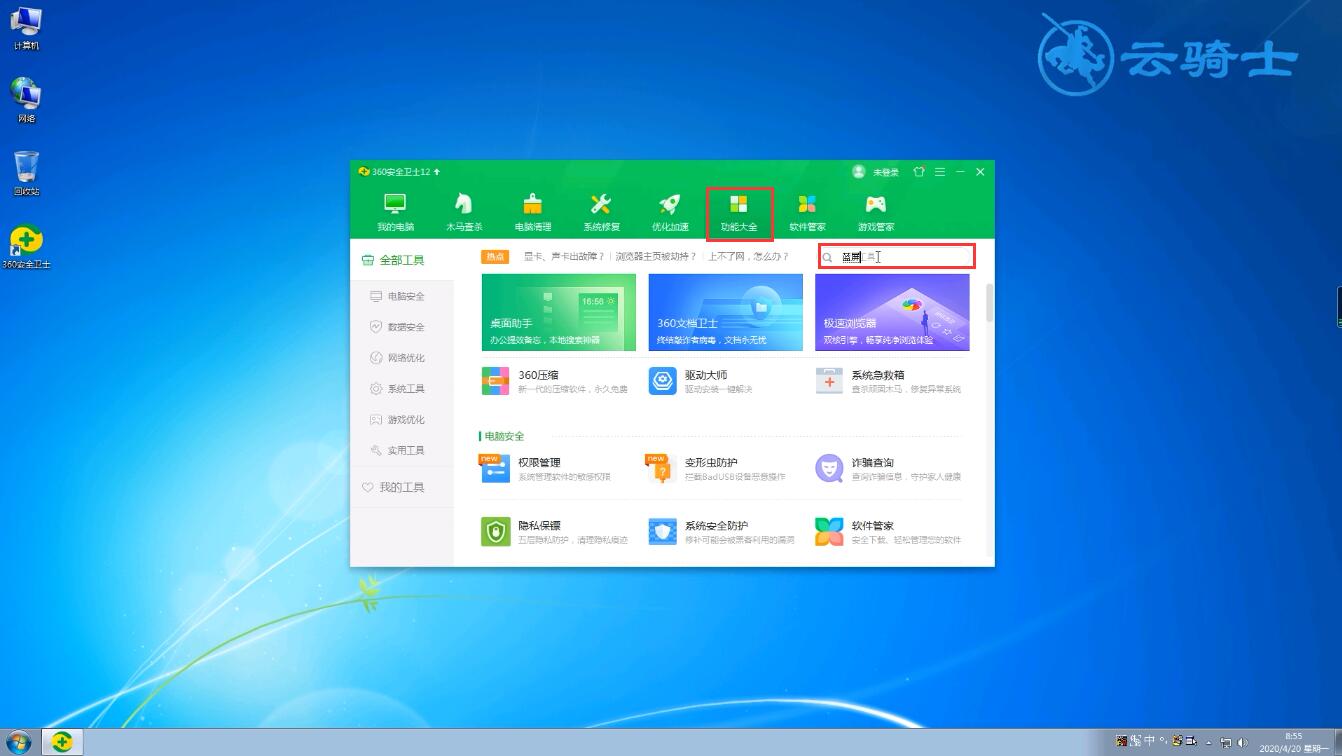Select 功能大全 grid icon
Viewport: 1342px width, 756px height.
tap(739, 204)
